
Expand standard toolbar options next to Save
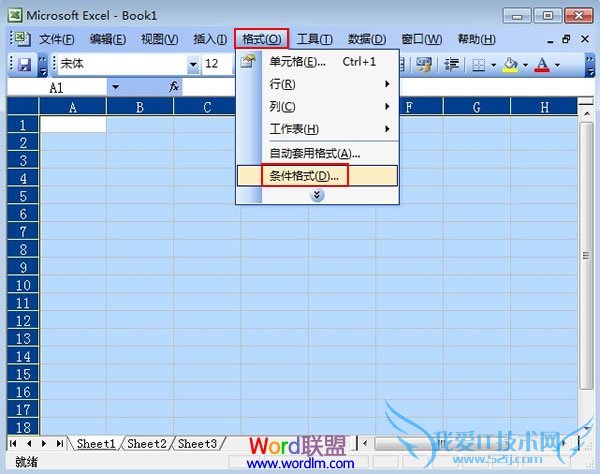[43, 64]
